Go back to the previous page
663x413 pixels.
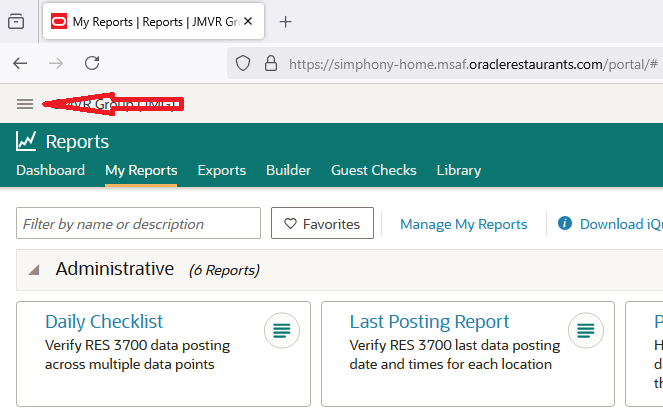pyautogui.click(x=20, y=63)
